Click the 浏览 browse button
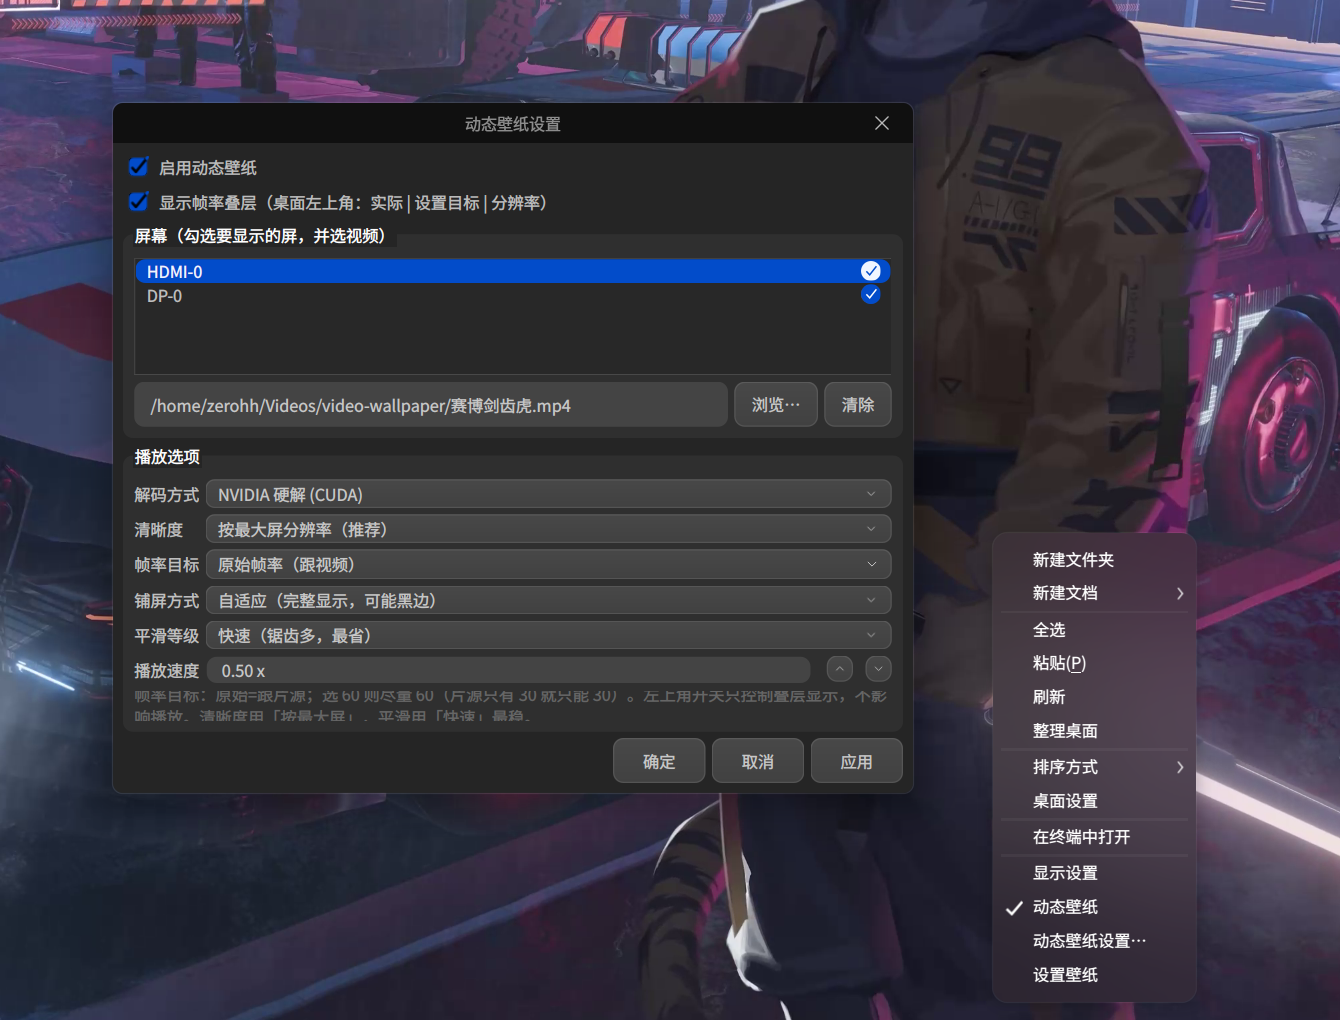 click(x=776, y=405)
